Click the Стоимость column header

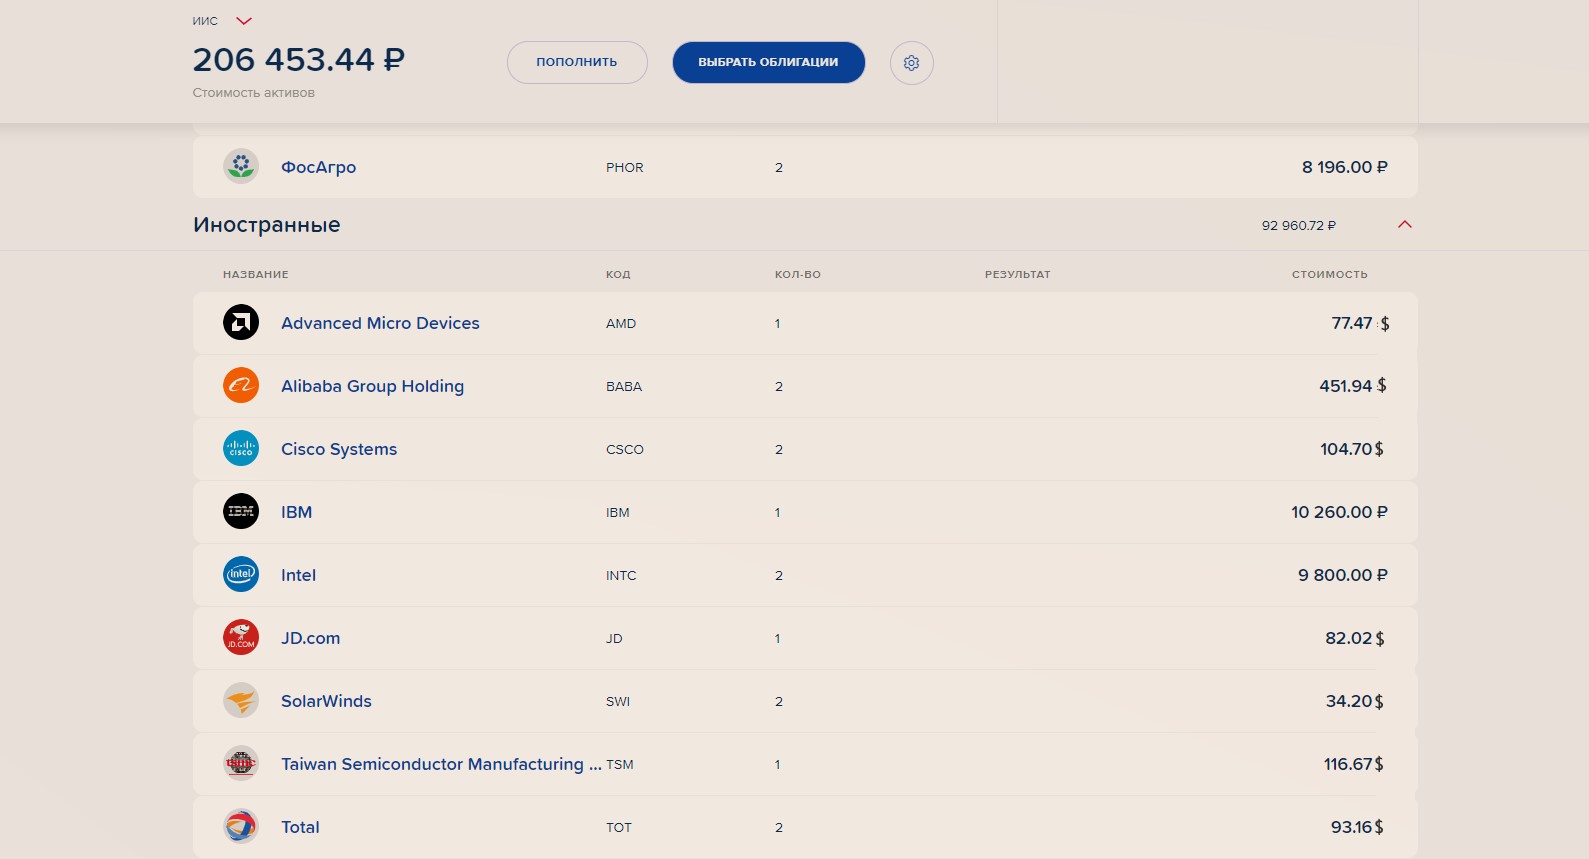1329,274
